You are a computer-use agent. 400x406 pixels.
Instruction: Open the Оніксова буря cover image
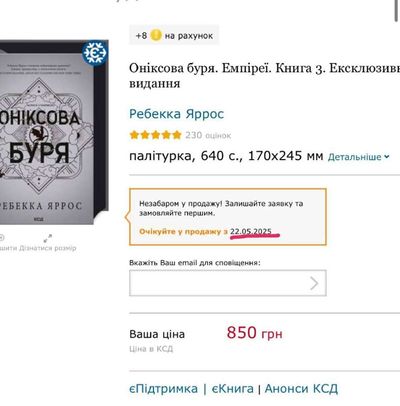point(53,132)
